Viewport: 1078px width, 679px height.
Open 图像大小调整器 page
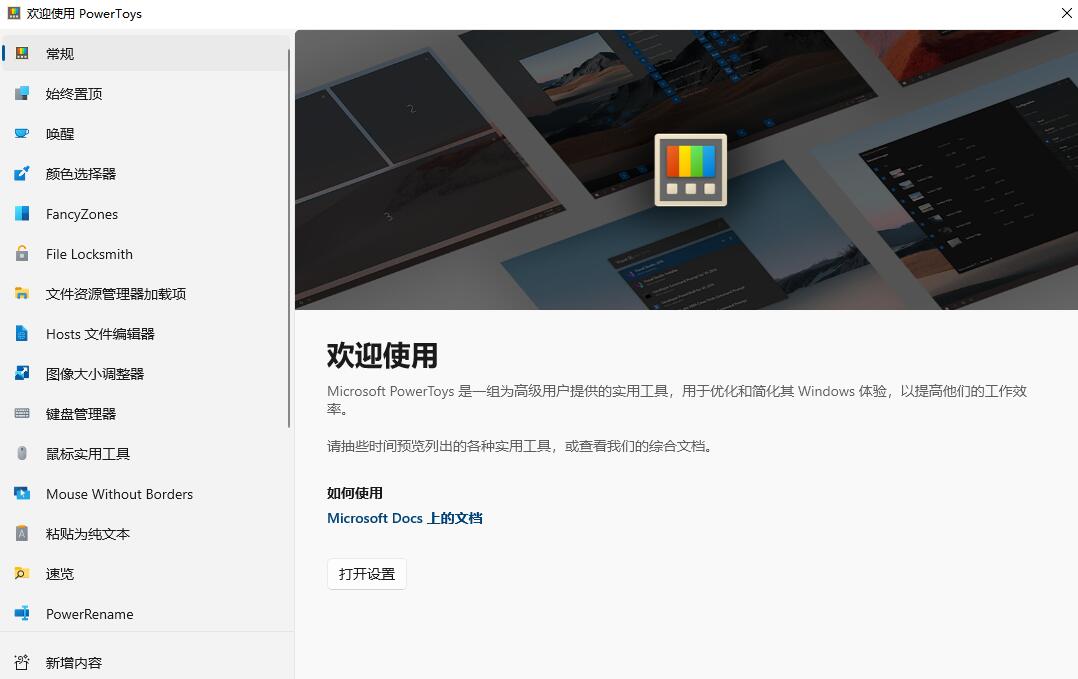pyautogui.click(x=145, y=373)
